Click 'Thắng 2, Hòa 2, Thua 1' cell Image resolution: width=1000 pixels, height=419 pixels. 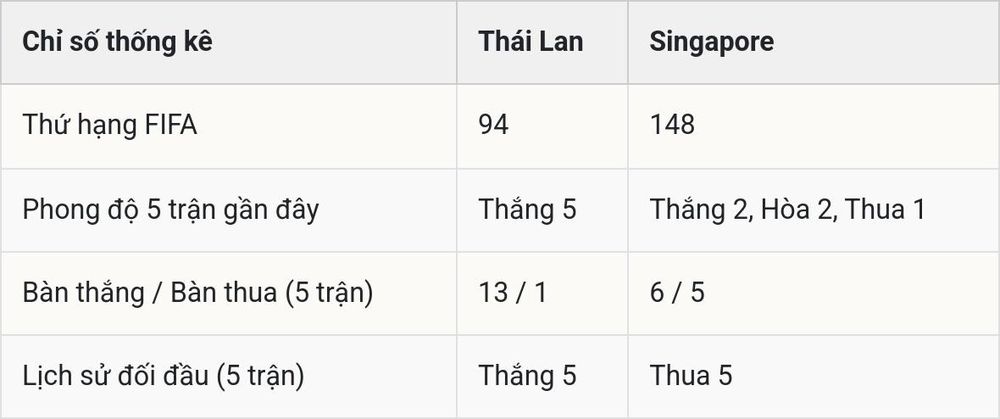coord(787,210)
